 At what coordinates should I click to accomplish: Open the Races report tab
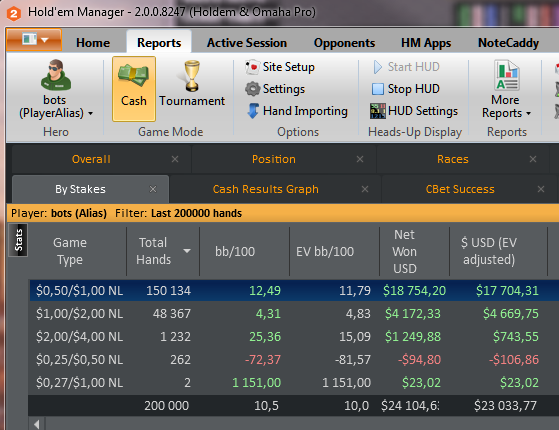click(x=453, y=159)
